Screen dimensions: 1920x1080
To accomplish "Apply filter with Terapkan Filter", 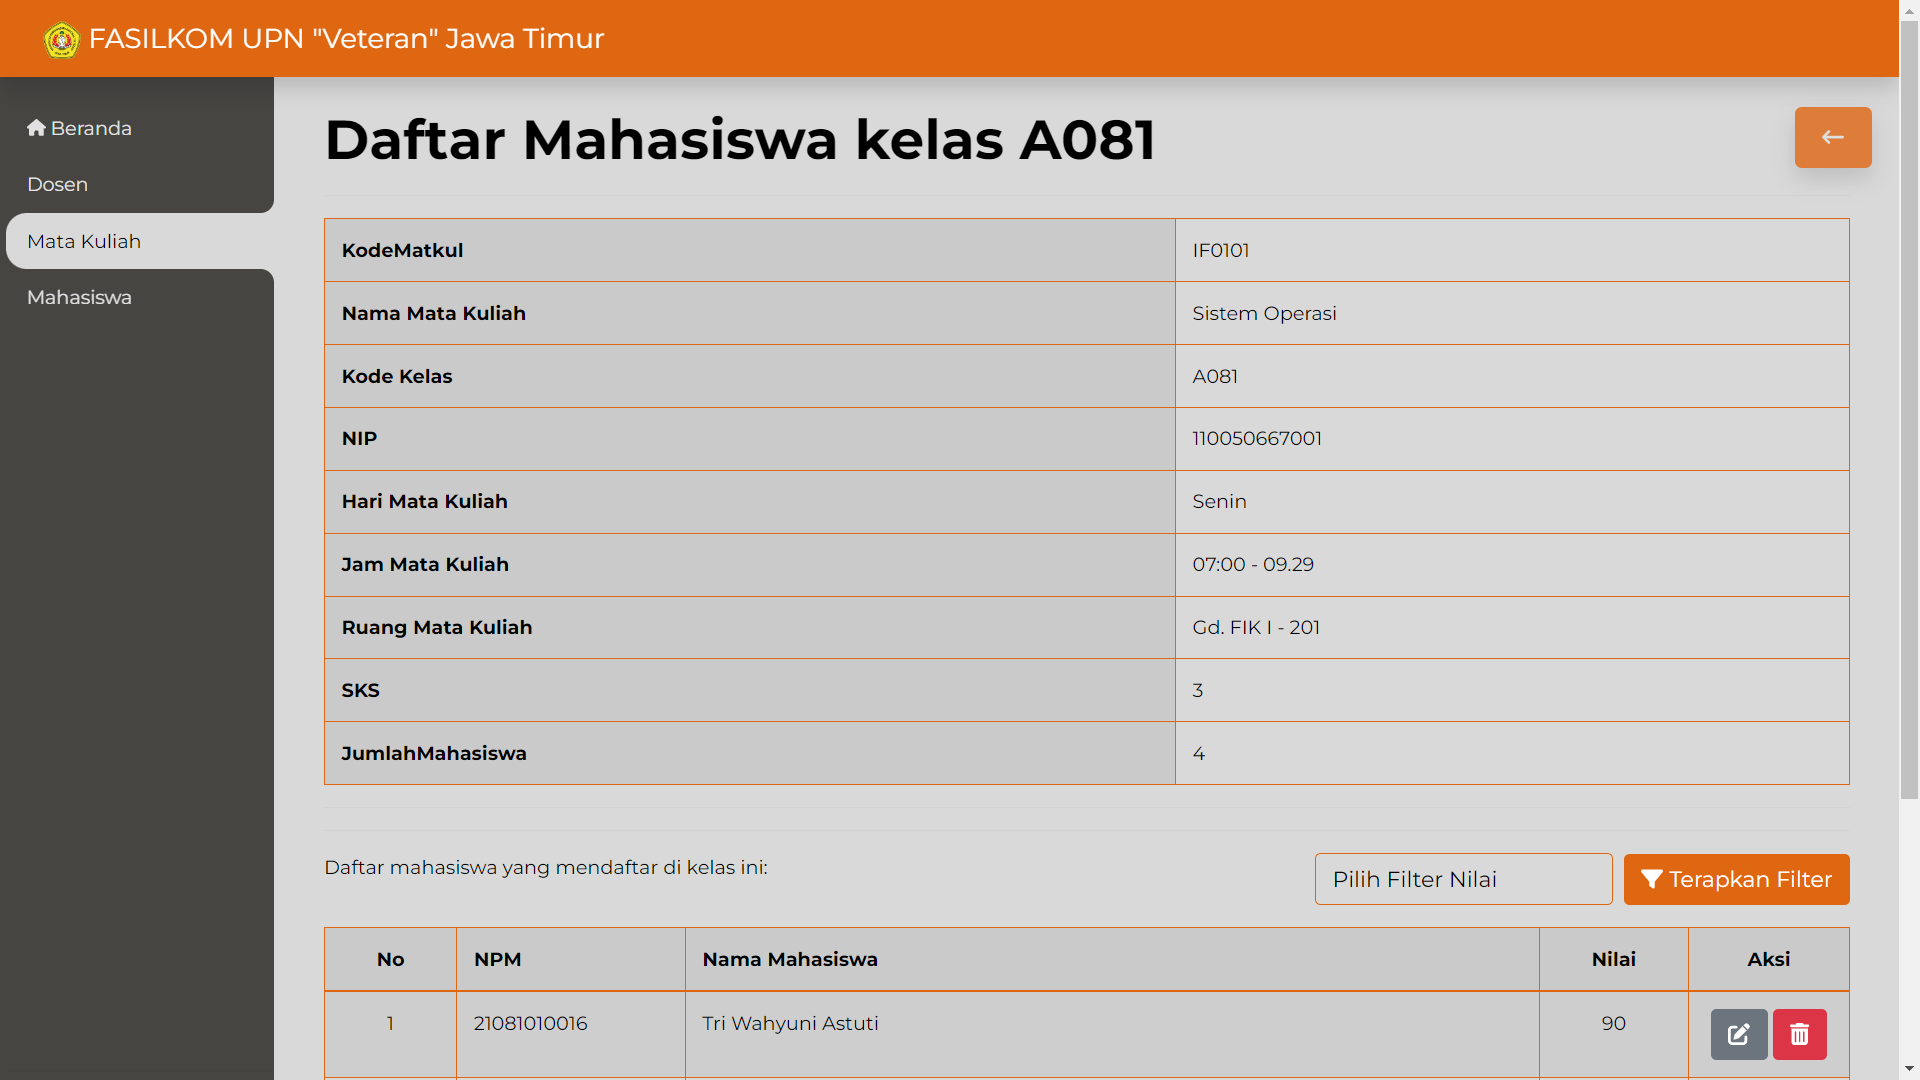I will [1736, 879].
